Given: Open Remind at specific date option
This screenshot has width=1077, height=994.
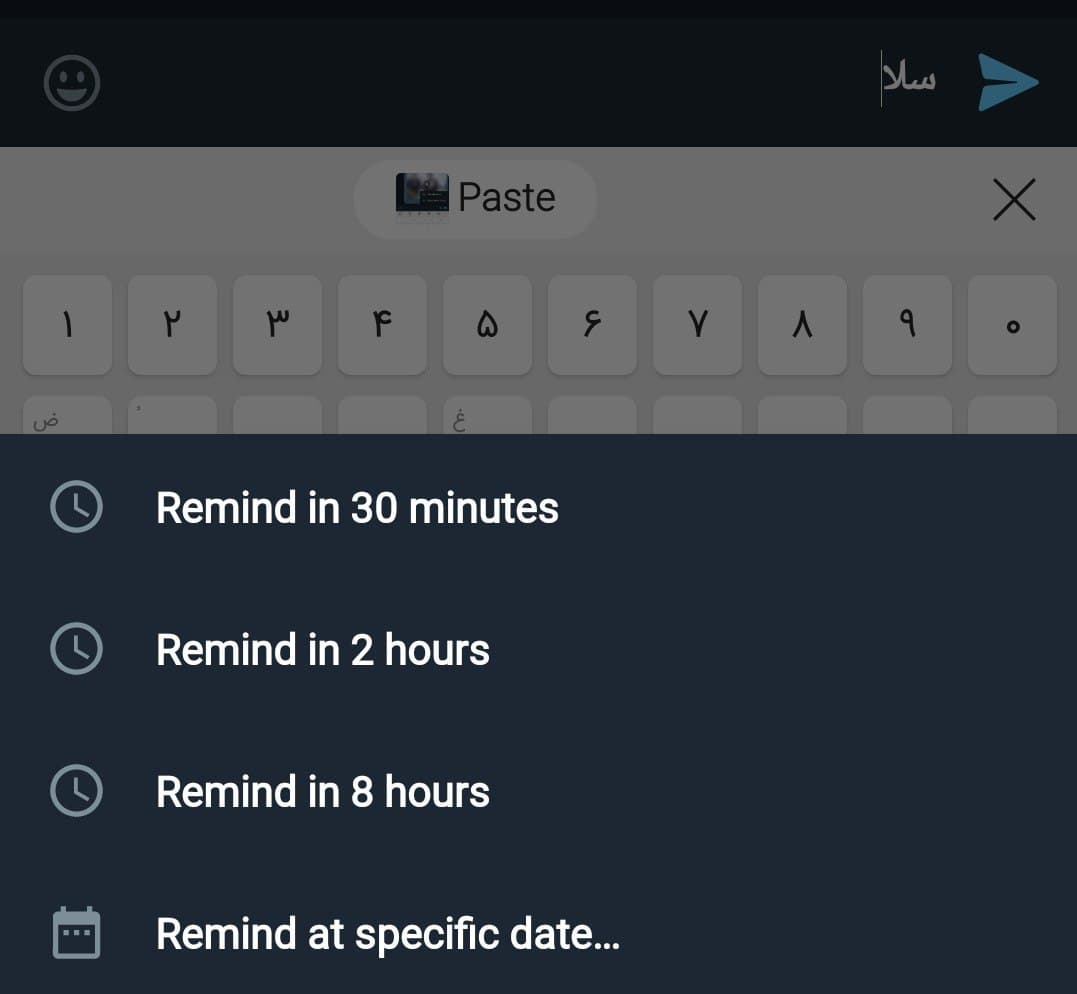Looking at the screenshot, I should [x=388, y=934].
